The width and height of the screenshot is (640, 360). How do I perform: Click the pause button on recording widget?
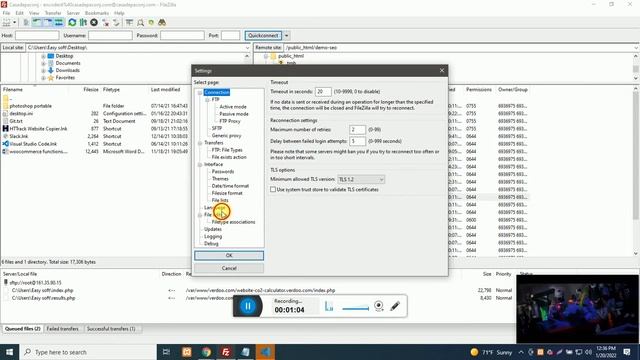coord(248,306)
